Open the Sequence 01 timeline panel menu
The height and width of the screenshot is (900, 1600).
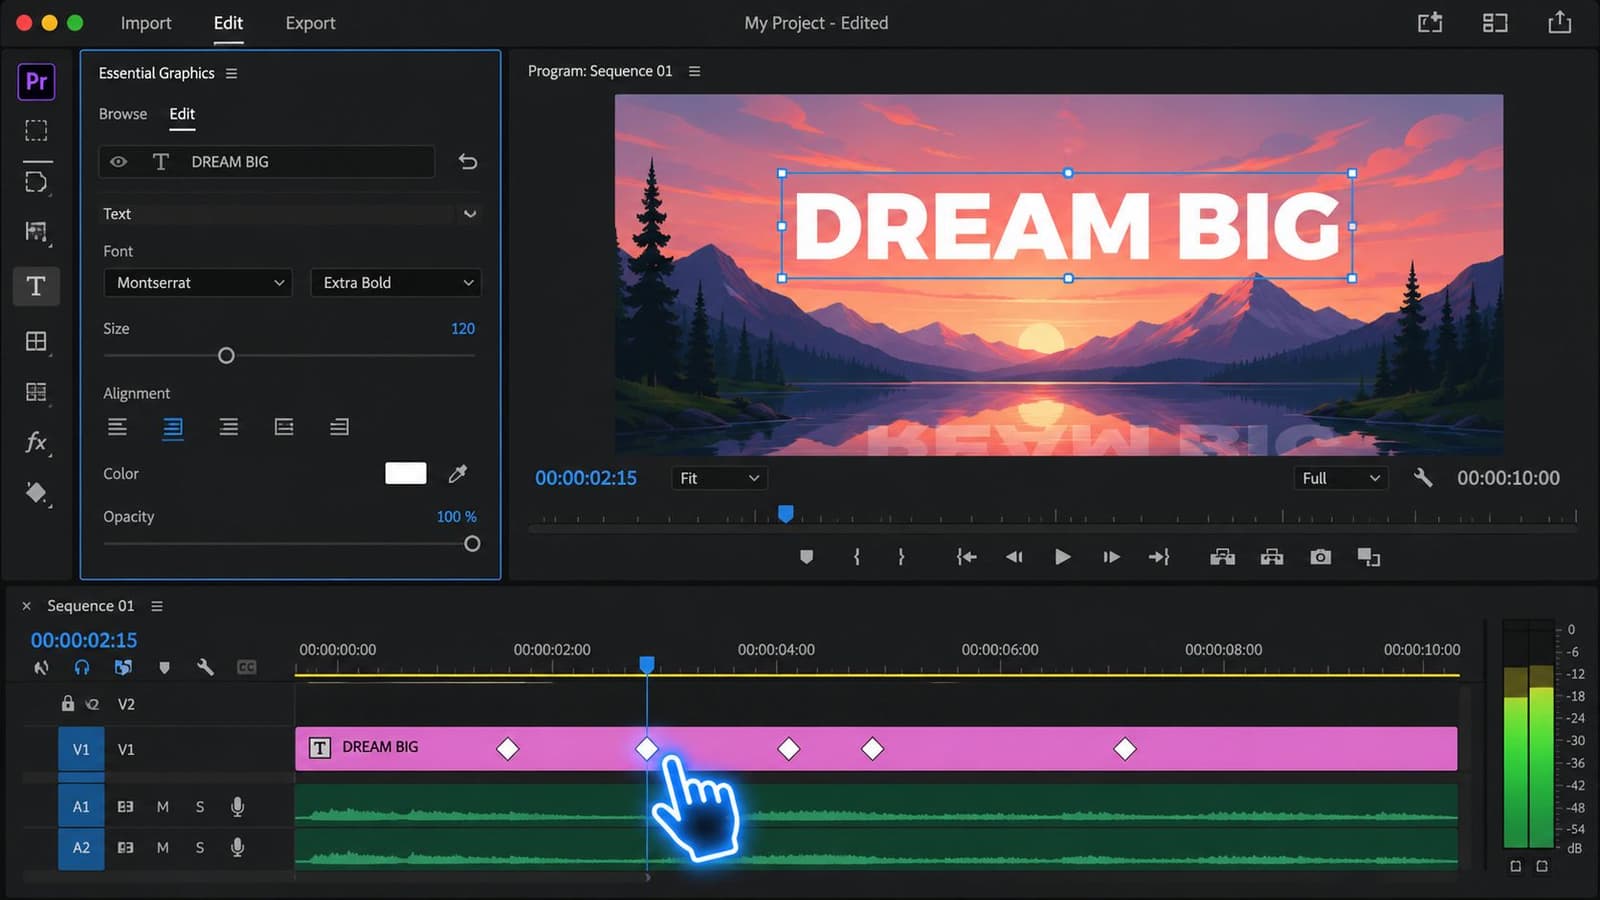[x=157, y=606]
